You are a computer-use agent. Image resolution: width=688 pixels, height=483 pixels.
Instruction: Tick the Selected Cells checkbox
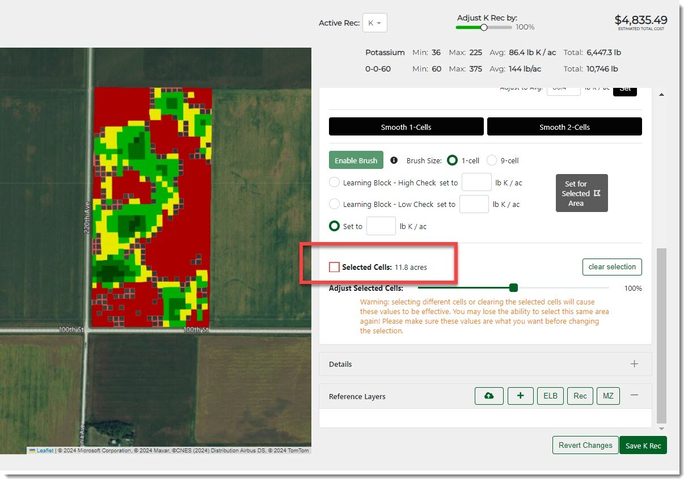tap(335, 268)
